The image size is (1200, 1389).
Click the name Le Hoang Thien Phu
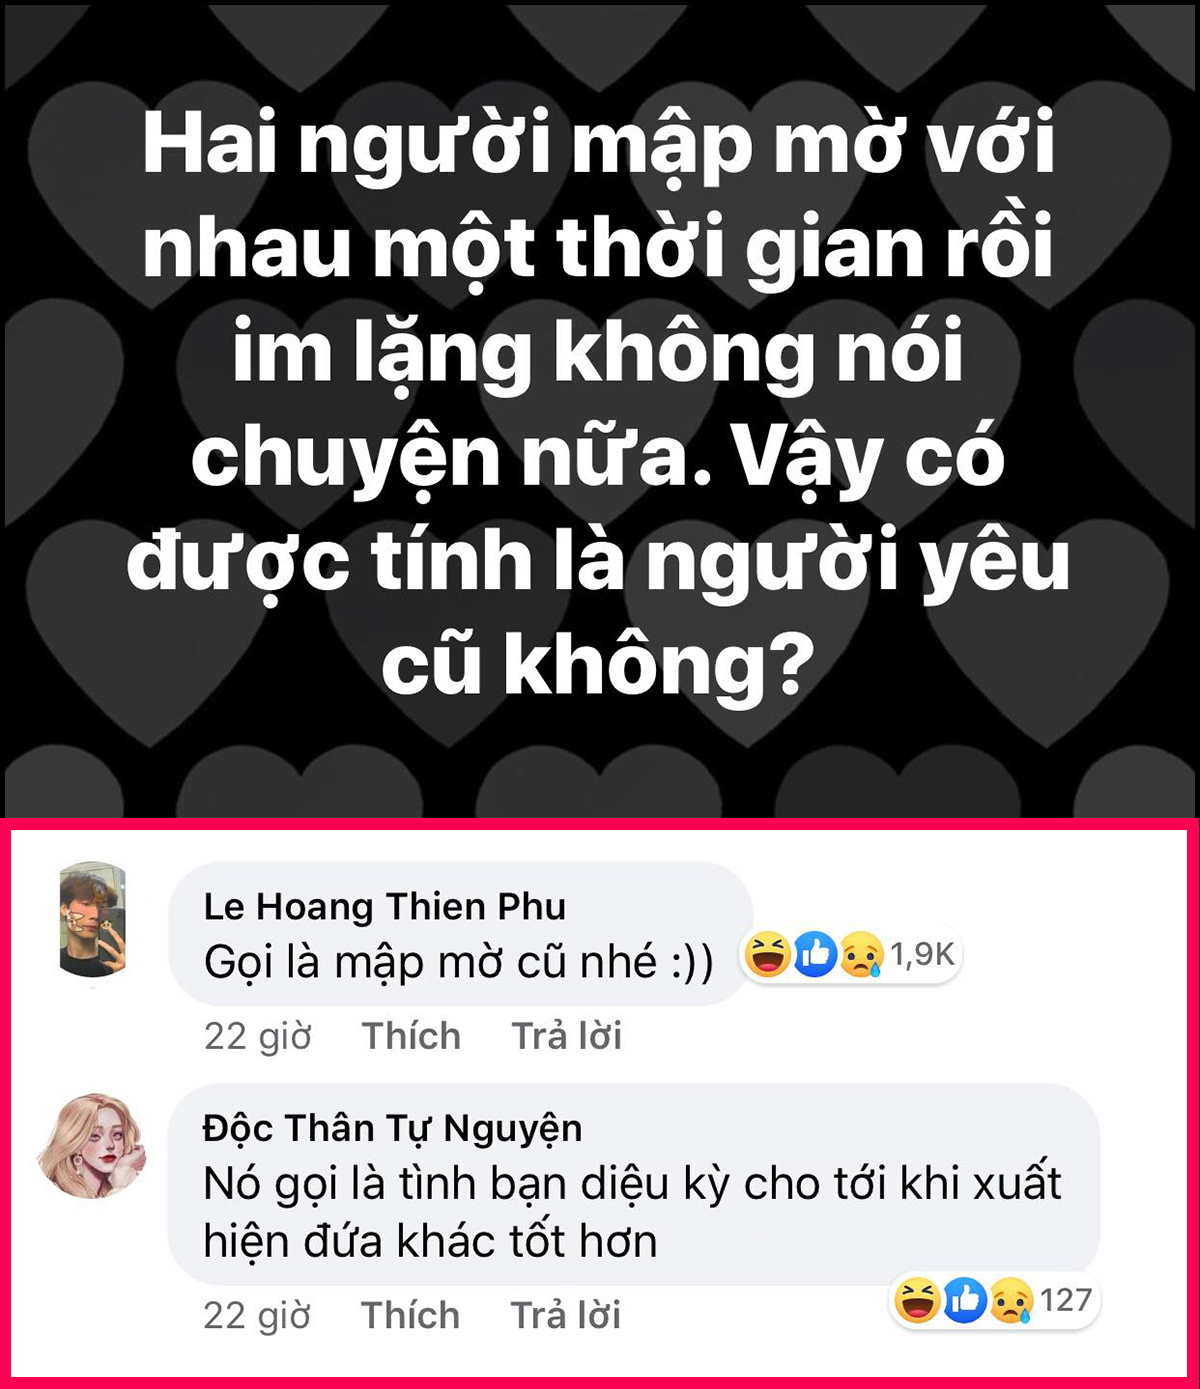(x=385, y=906)
